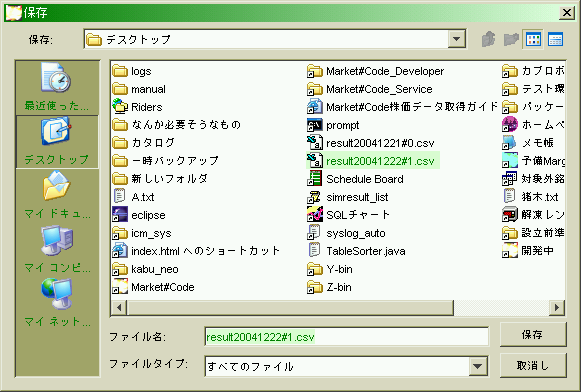Close the 保存 dialog window
This screenshot has width=581, height=392.
coord(567,13)
